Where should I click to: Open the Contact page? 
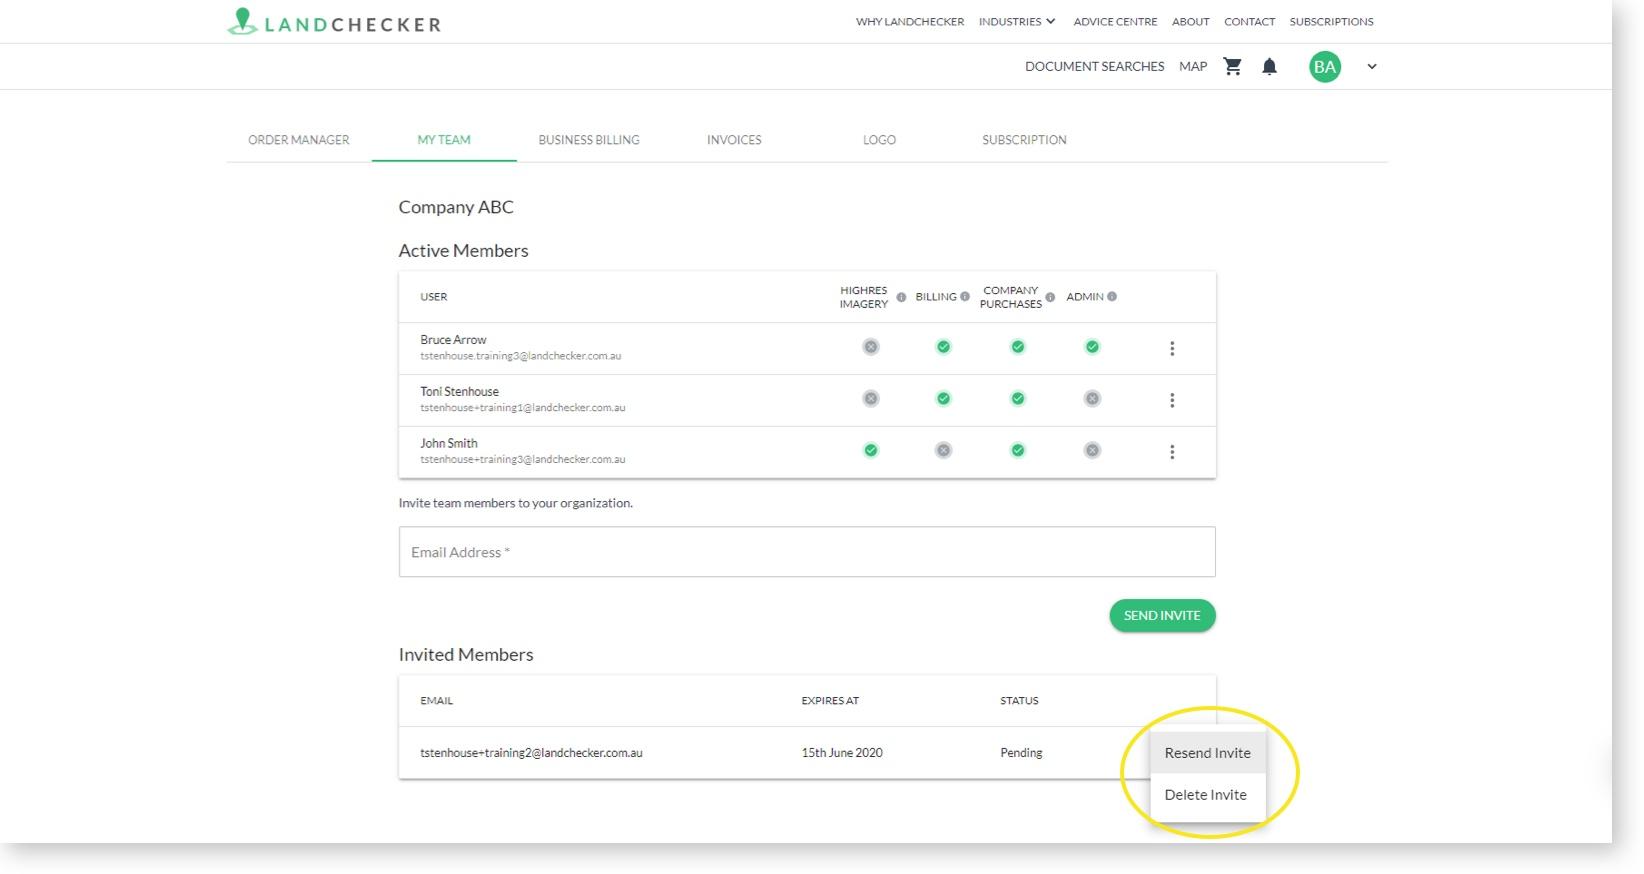tap(1249, 21)
